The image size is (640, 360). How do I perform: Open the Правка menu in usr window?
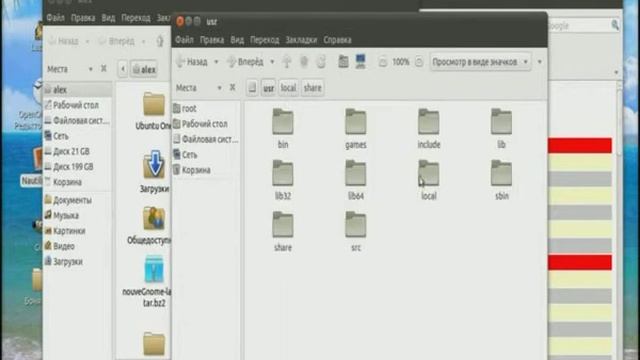(211, 40)
